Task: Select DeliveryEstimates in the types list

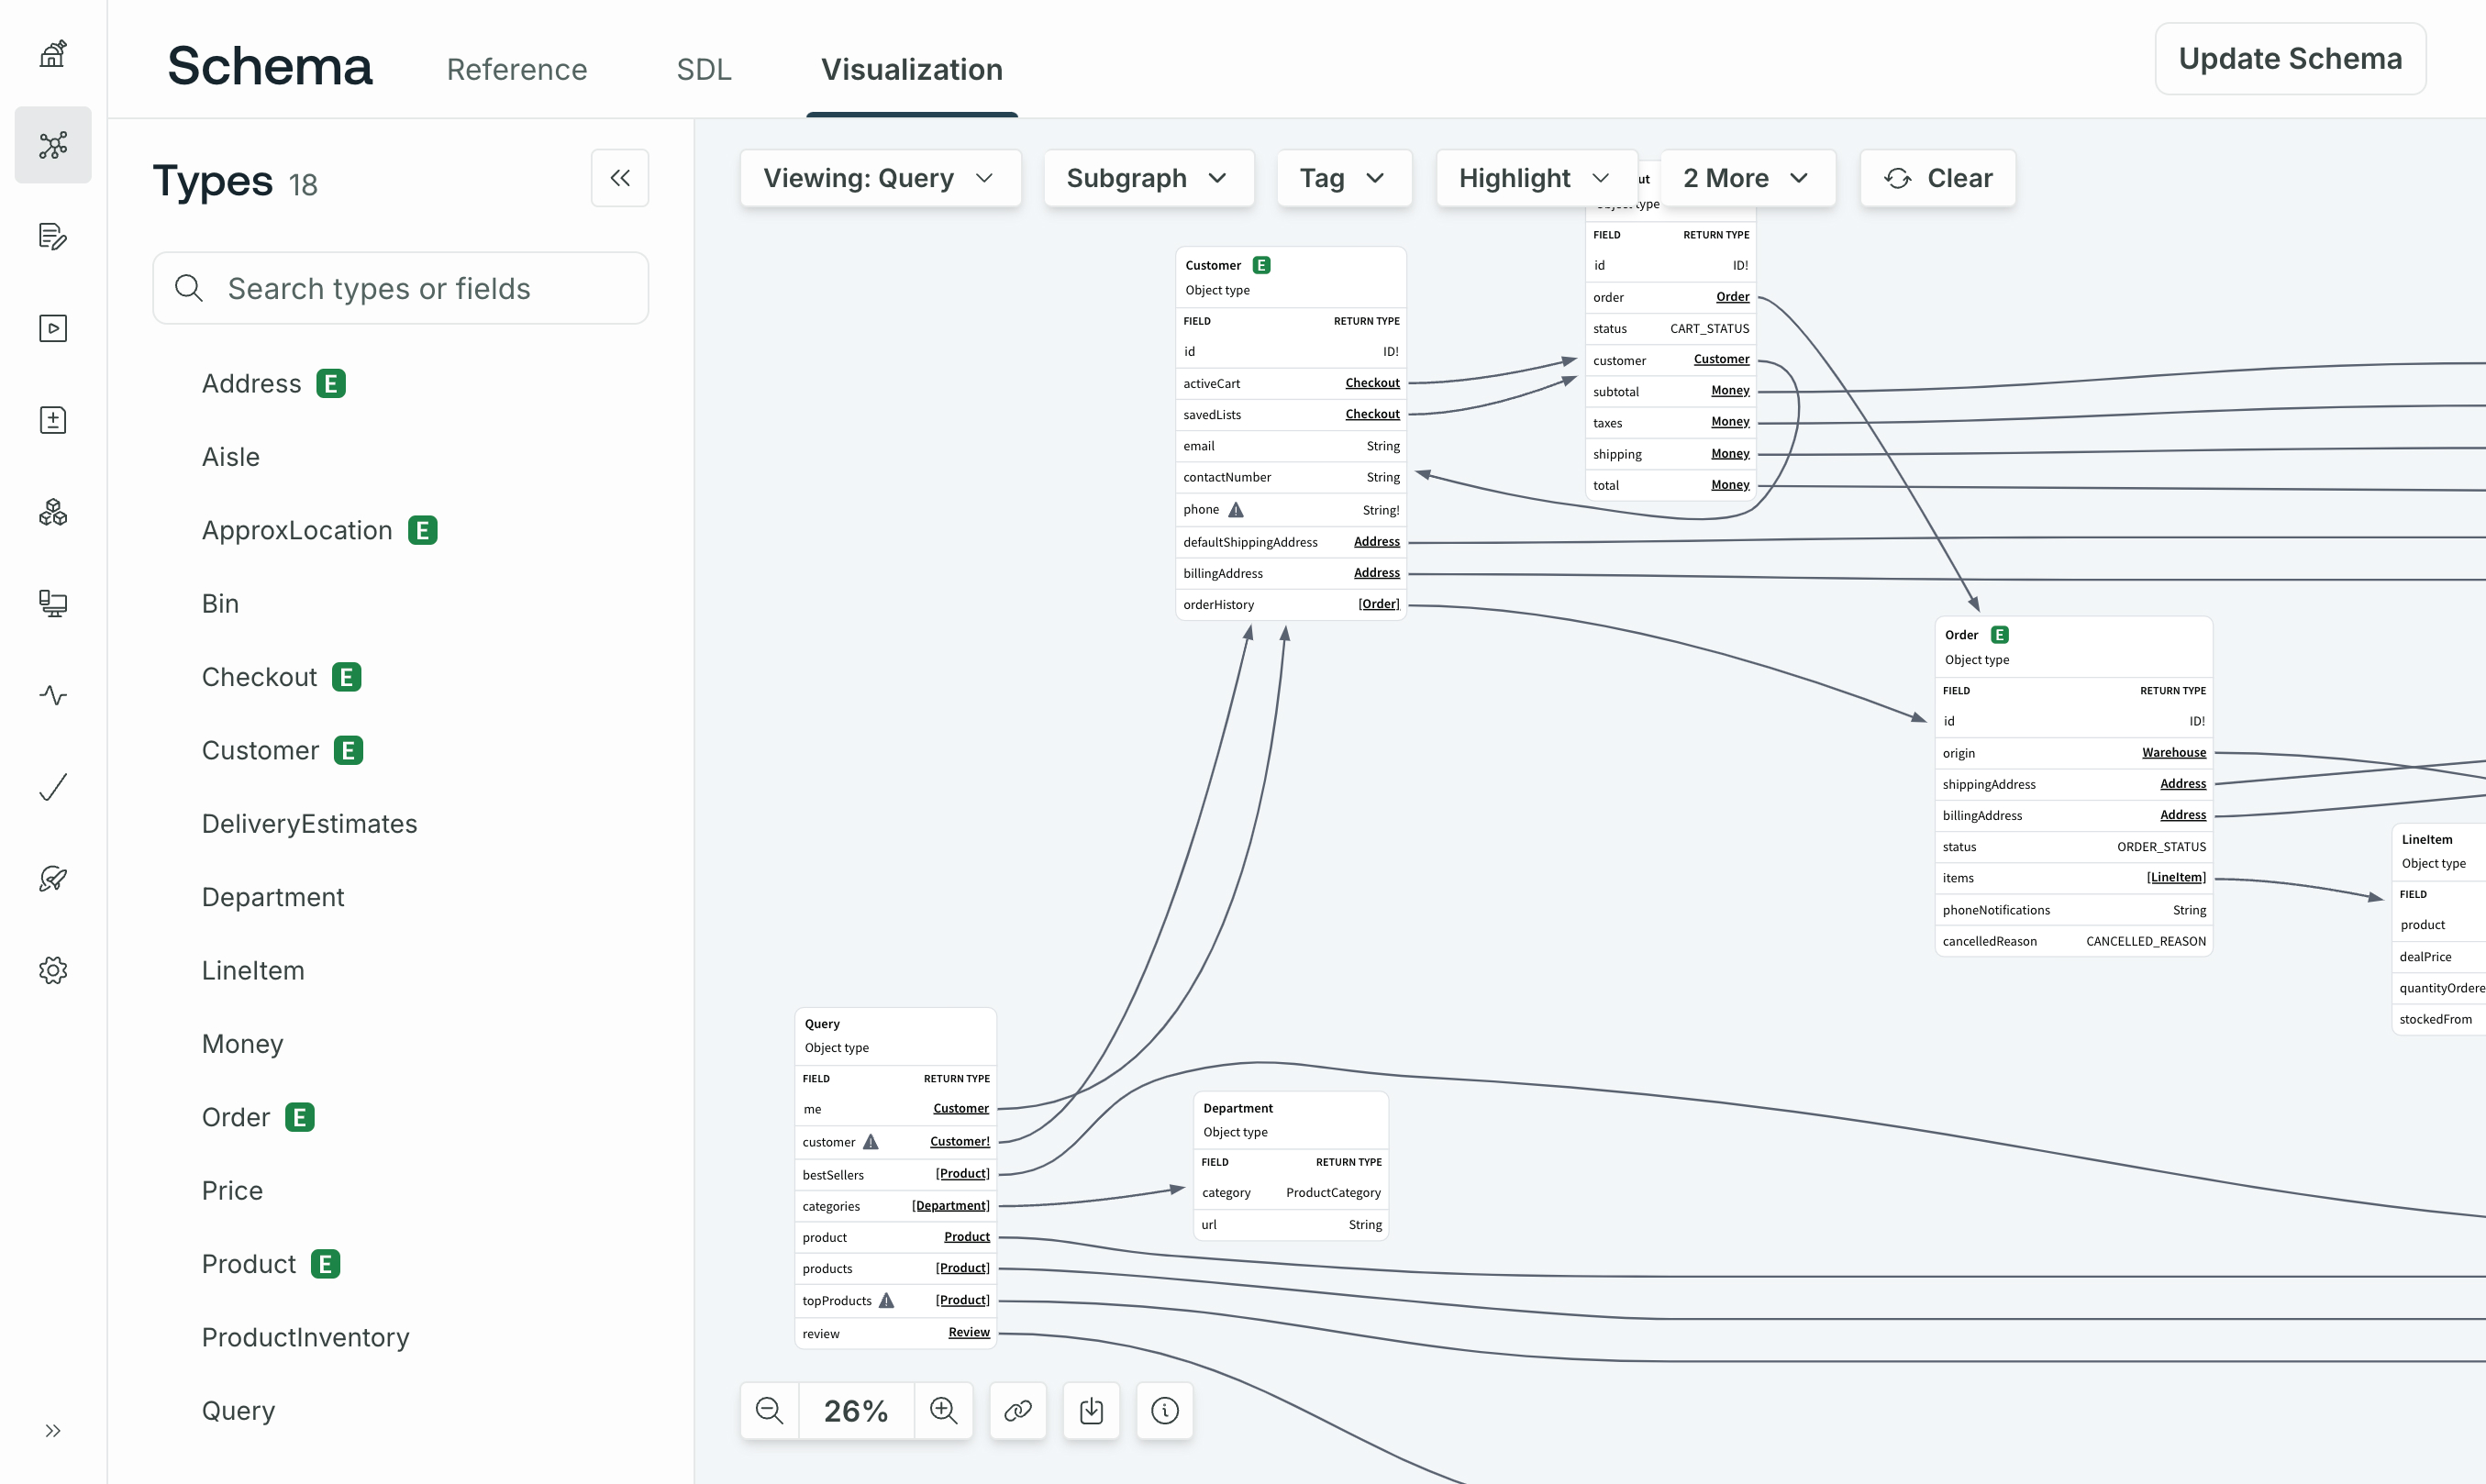Action: coord(309,824)
